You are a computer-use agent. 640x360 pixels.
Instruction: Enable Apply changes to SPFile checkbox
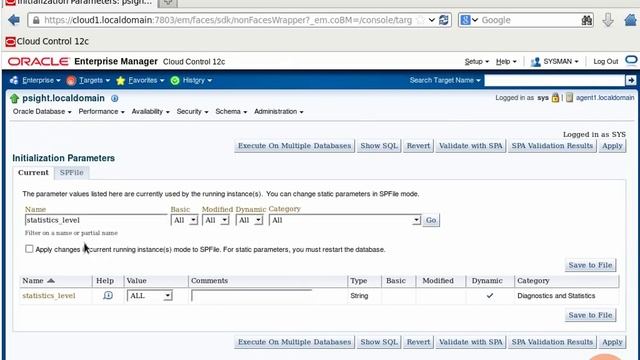pos(29,249)
